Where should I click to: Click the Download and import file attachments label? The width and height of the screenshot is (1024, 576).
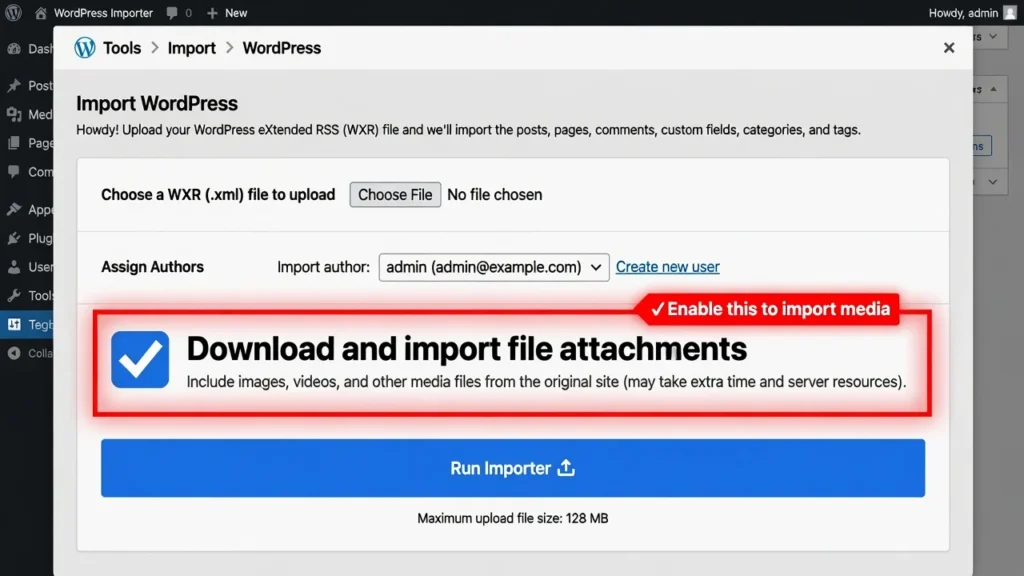pos(466,349)
